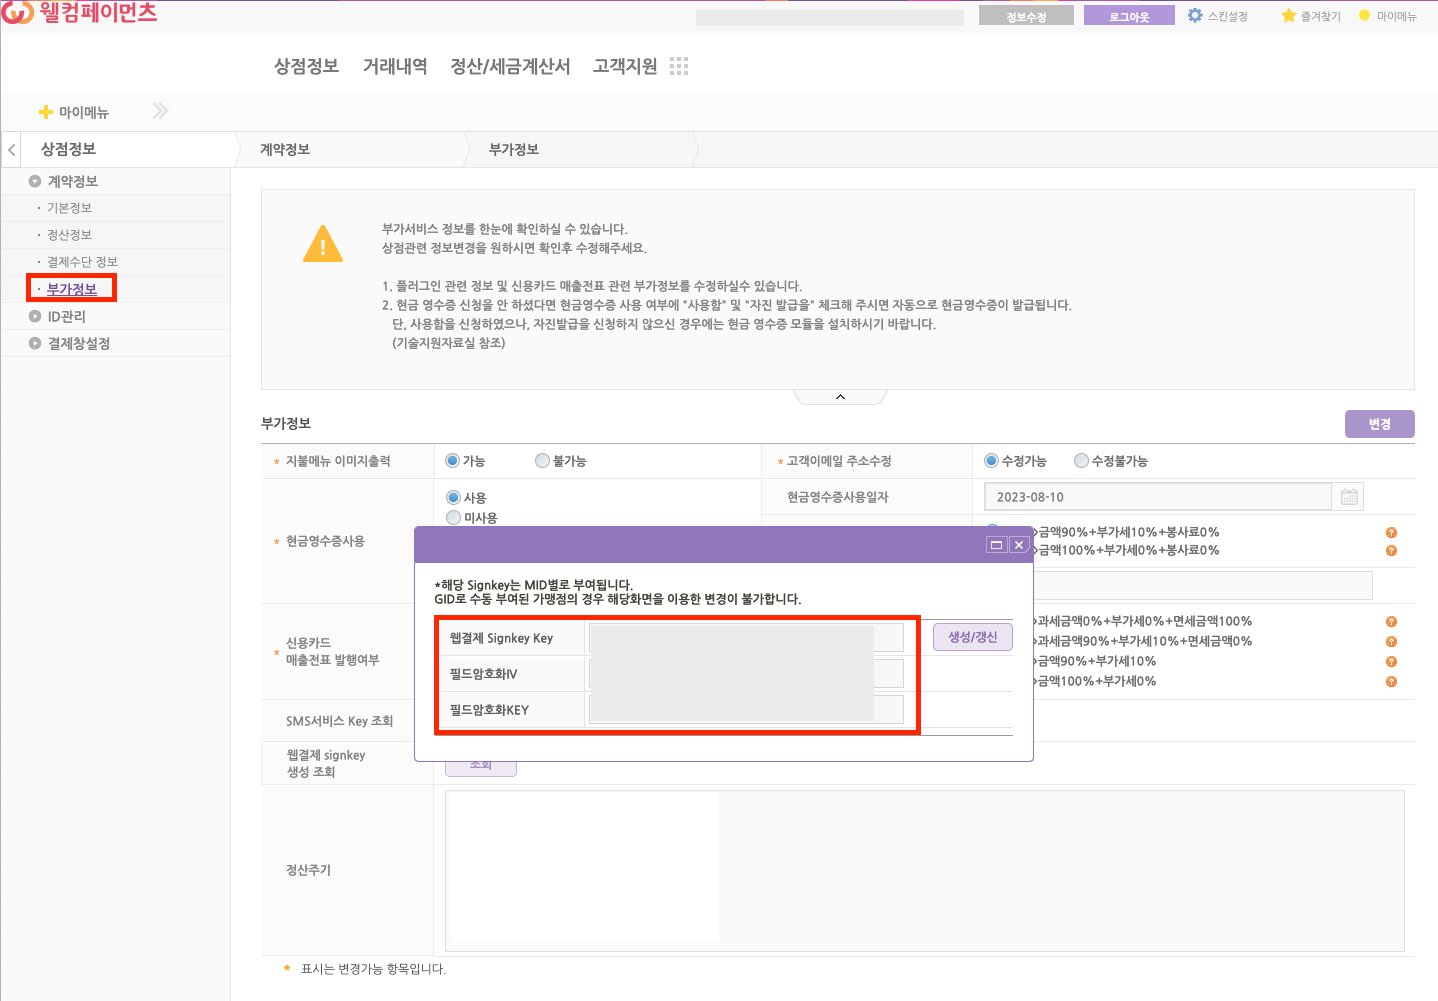The width and height of the screenshot is (1438, 1001).
Task: Click help icon for 과세금액90%+부가세10%+면세금액0%
Action: click(x=1391, y=642)
